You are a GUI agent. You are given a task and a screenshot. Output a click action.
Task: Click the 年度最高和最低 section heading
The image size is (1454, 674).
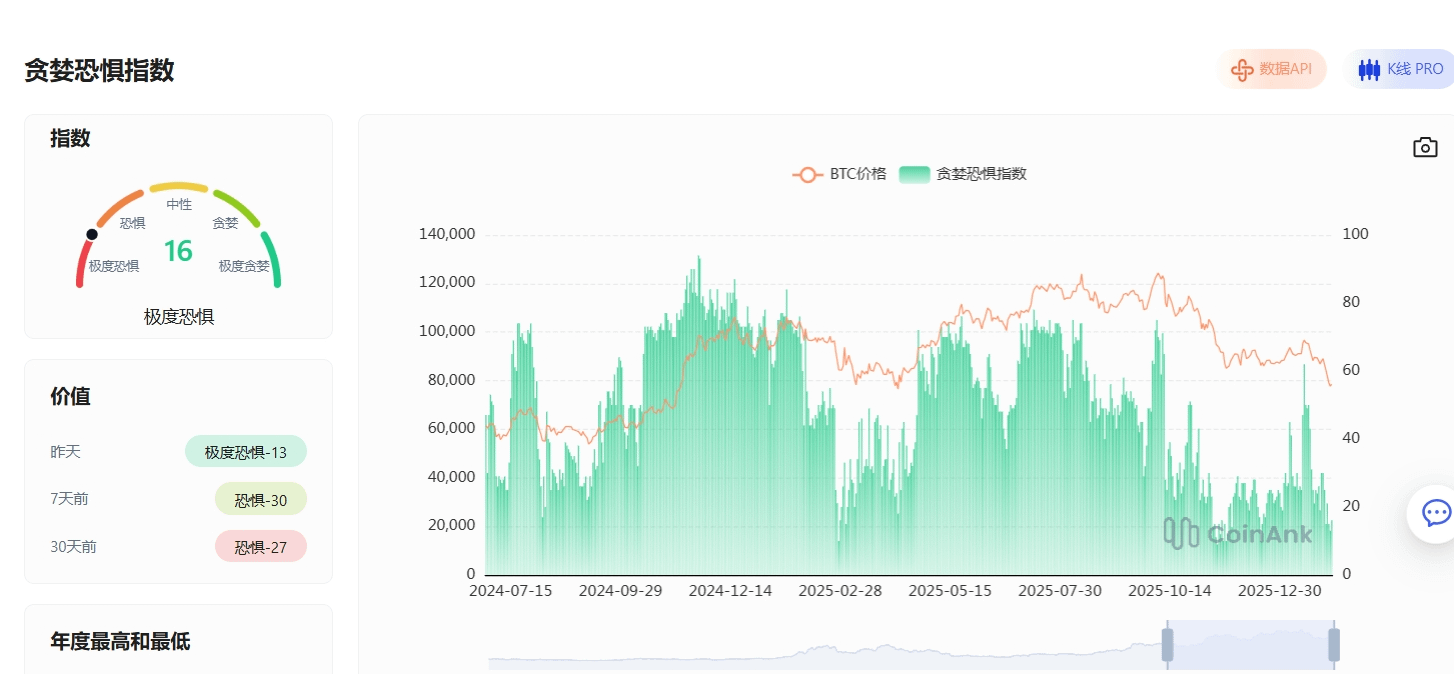120,641
